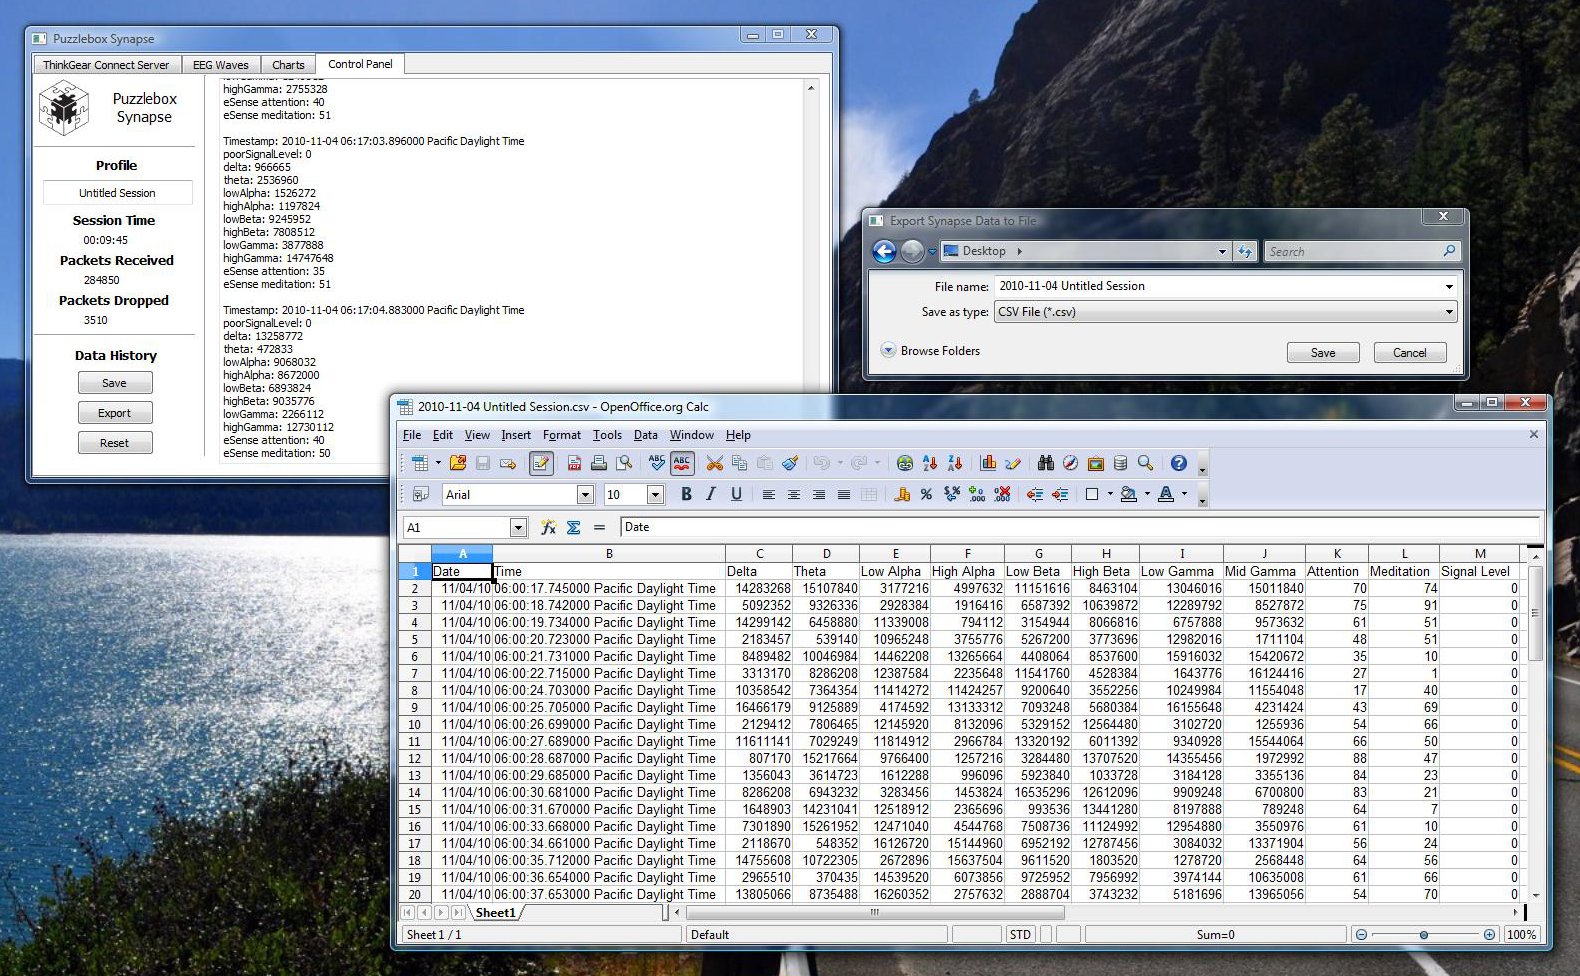Screen dimensions: 1580x976
Task: Click Background Color paint bucket swatch
Action: tap(1129, 494)
